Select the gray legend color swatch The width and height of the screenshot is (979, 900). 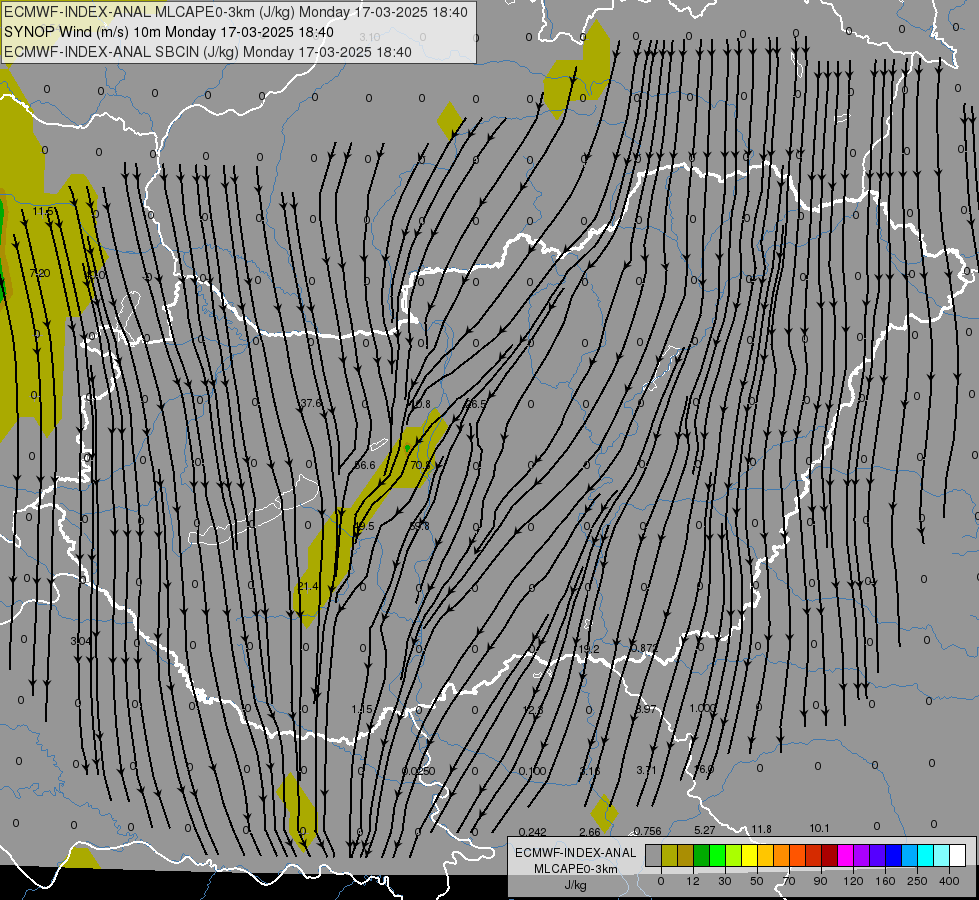click(x=653, y=855)
